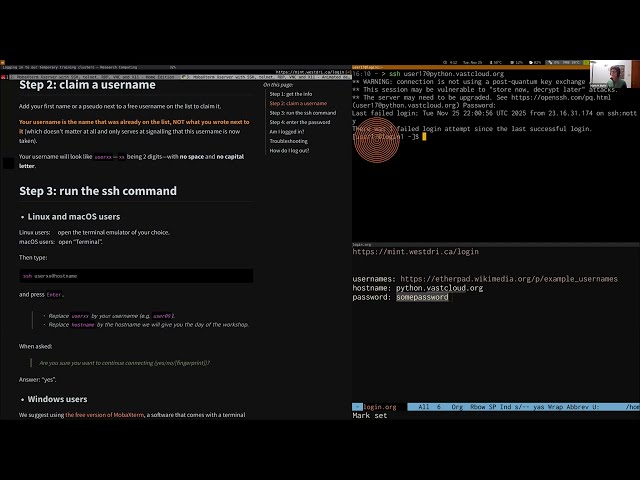Image resolution: width=640 pixels, height=480 pixels.
Task: Jump to 'How do I log out?' link
Action: pos(289,150)
